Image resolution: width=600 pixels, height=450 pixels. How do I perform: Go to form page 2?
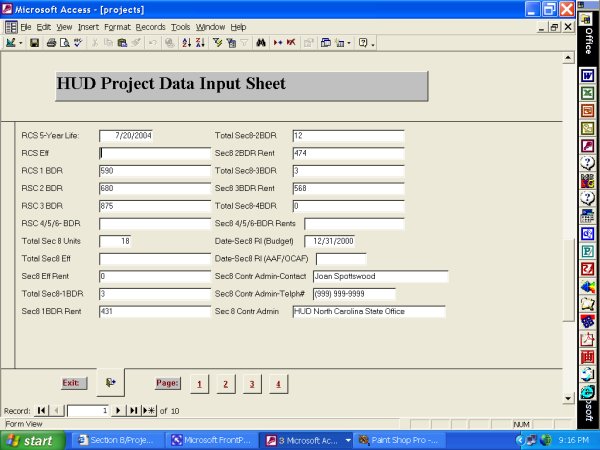(x=225, y=383)
